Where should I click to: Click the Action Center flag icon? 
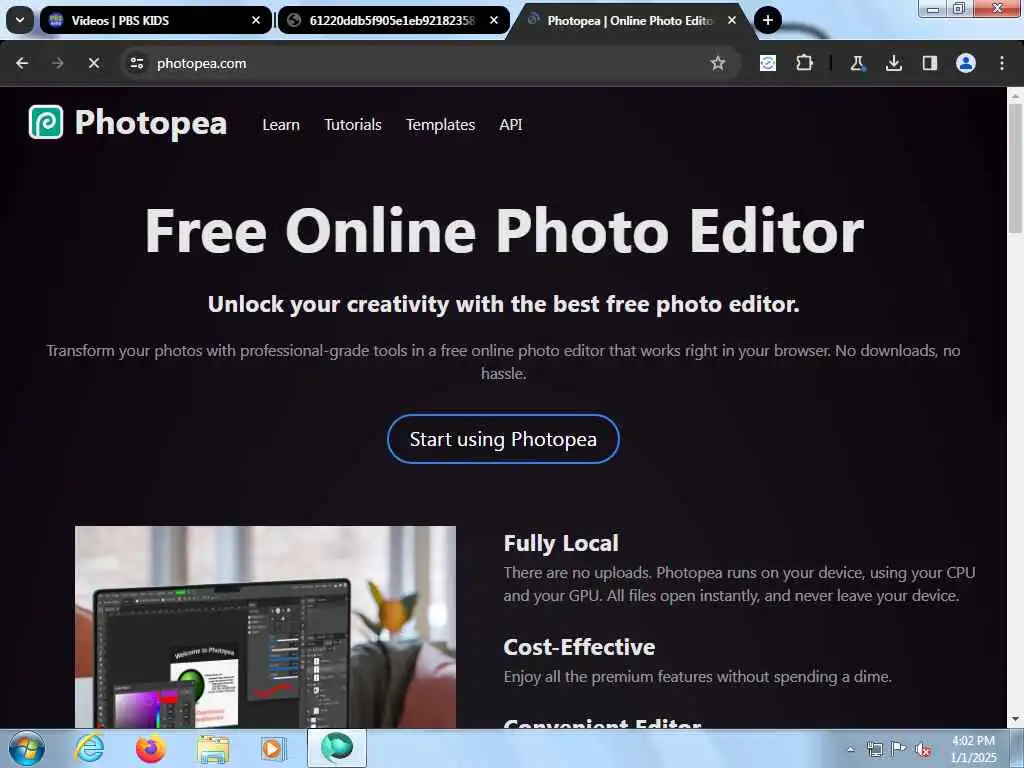pos(899,749)
